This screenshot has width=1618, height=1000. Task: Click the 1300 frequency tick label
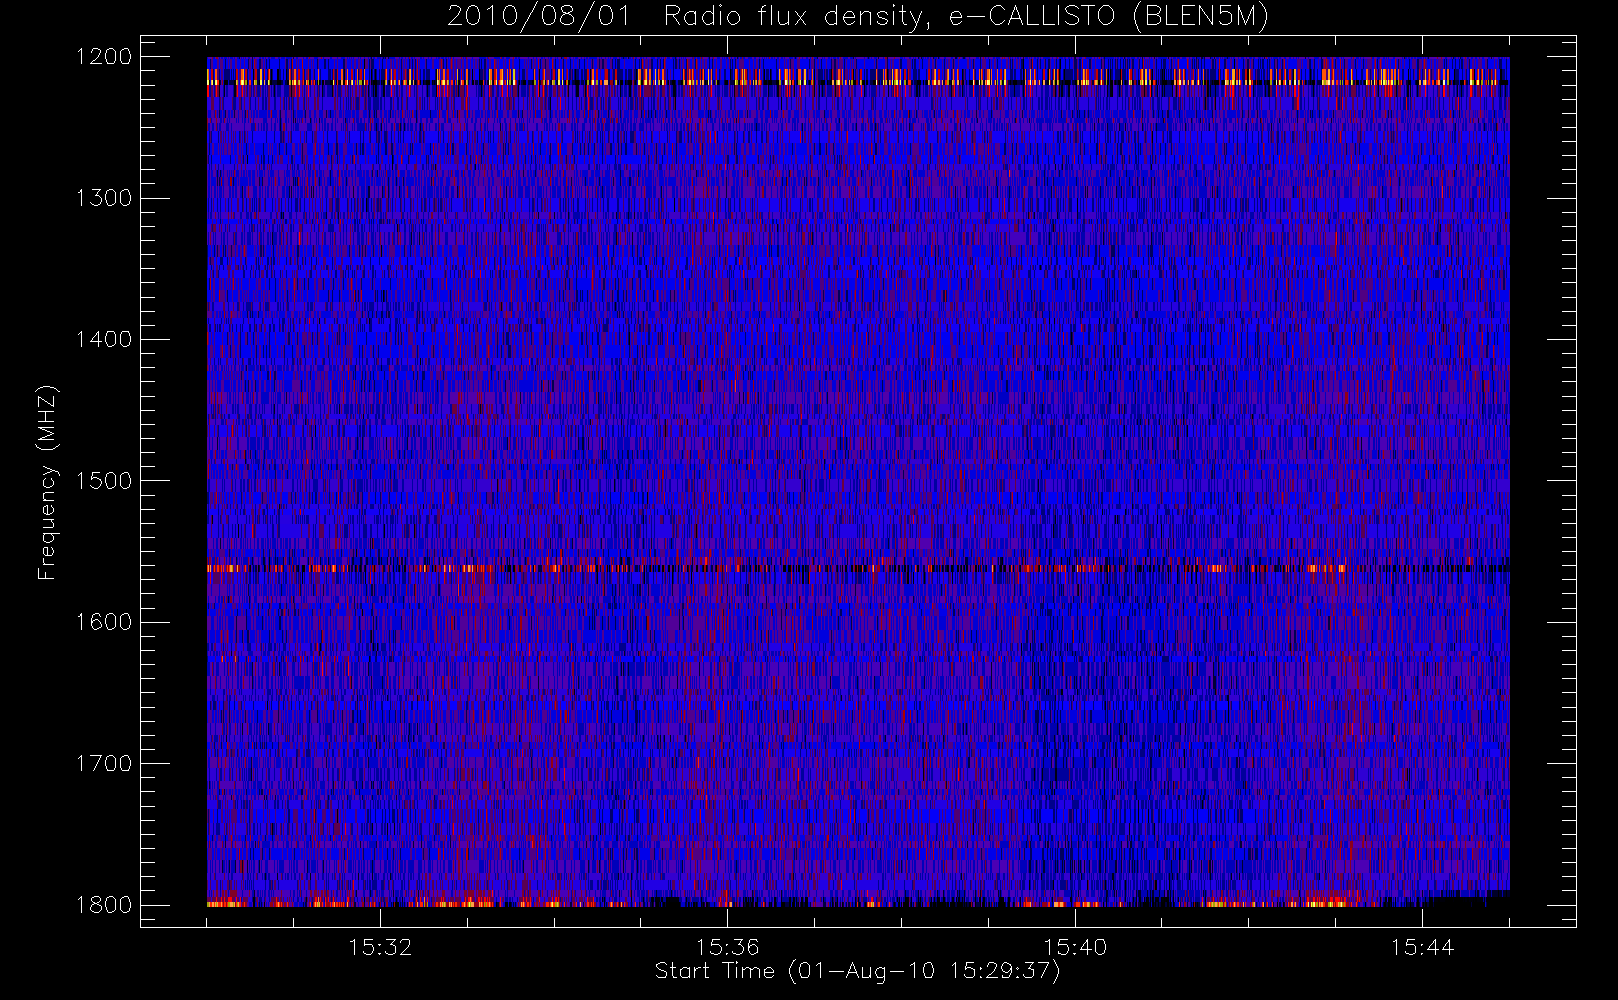click(x=104, y=198)
